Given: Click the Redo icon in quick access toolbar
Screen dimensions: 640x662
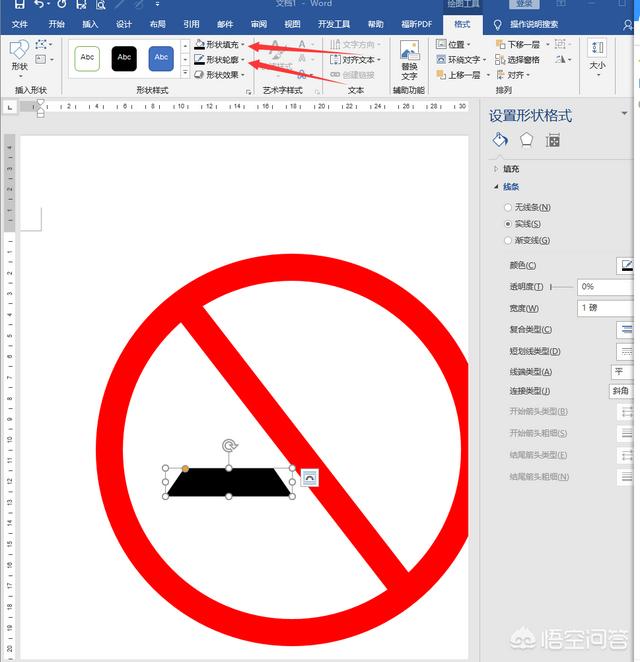Looking at the screenshot, I should [62, 4].
